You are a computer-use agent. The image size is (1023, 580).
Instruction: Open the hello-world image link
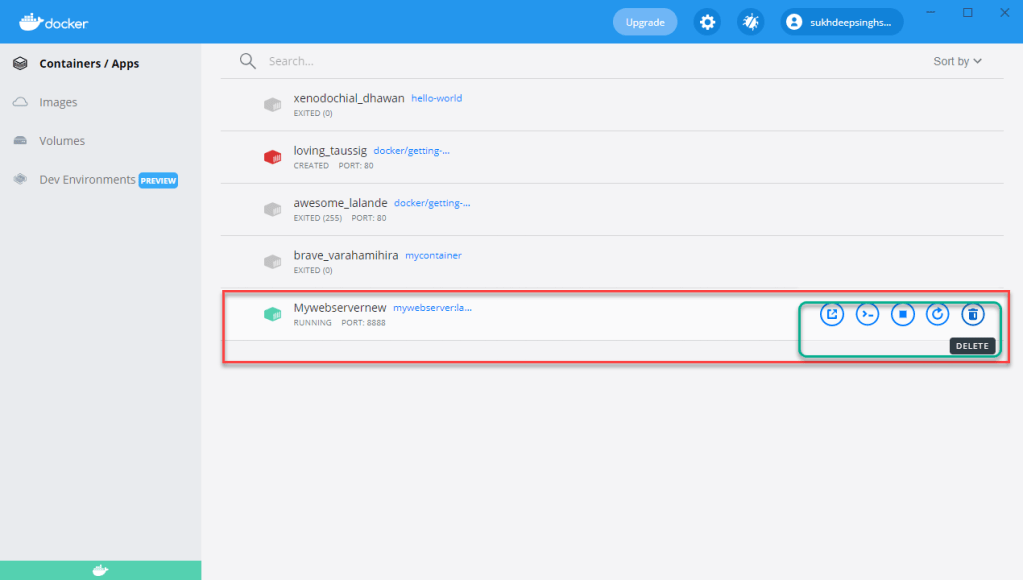(436, 99)
